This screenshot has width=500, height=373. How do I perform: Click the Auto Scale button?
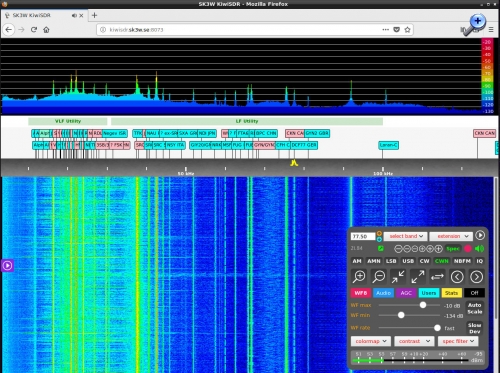[x=474, y=308]
